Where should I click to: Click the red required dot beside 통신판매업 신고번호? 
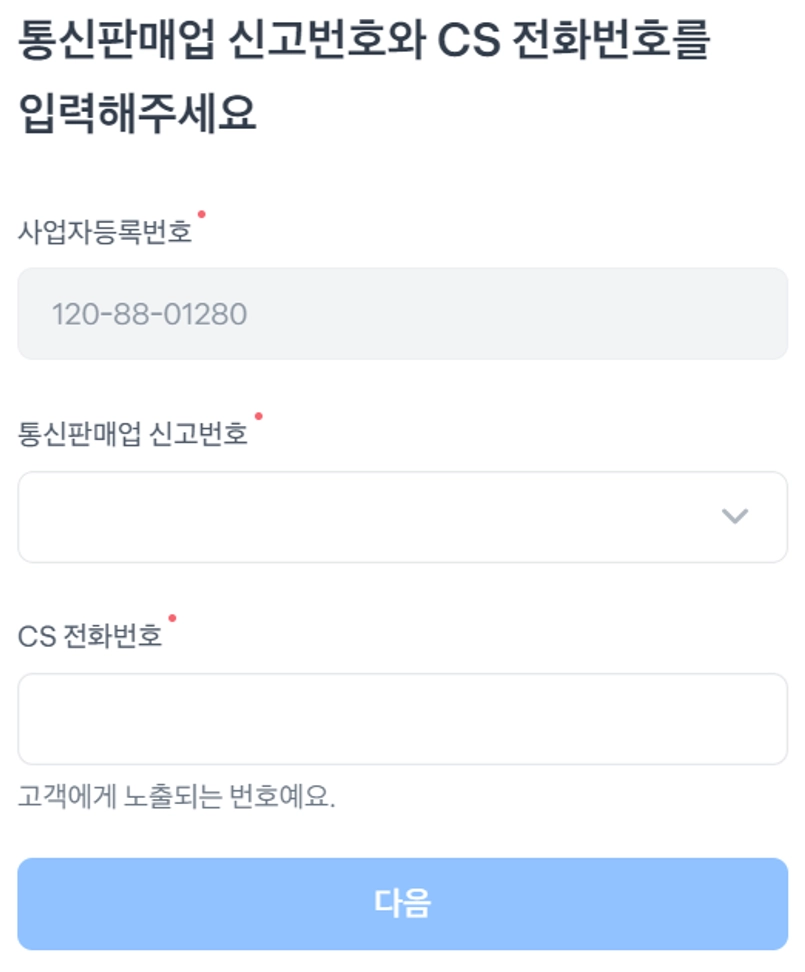(x=258, y=416)
